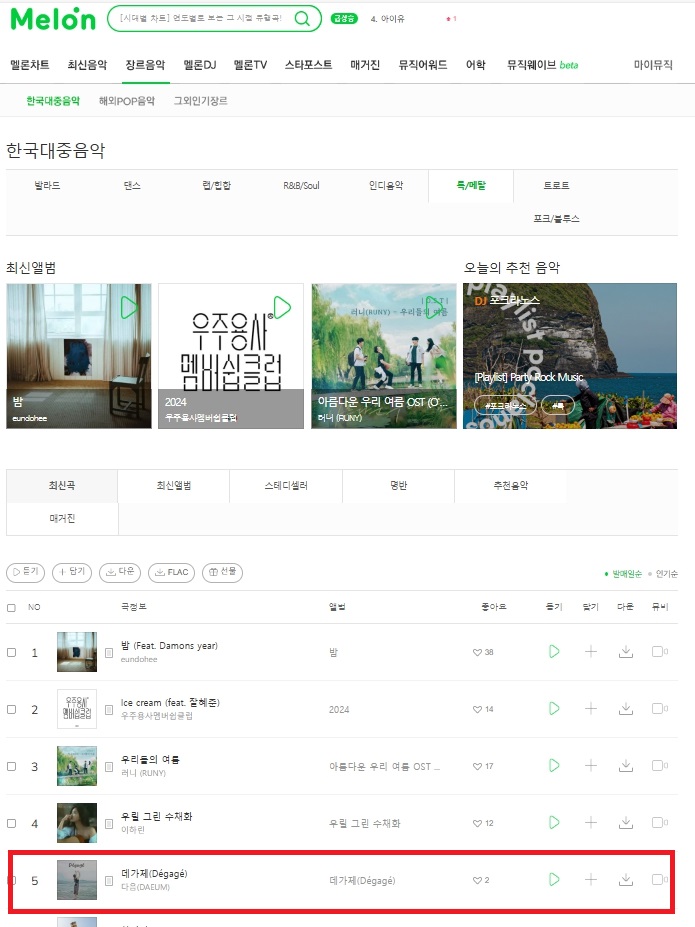Play the 우주용사 멤버십클럽 album from cover
695x927 pixels.
pos(282,307)
